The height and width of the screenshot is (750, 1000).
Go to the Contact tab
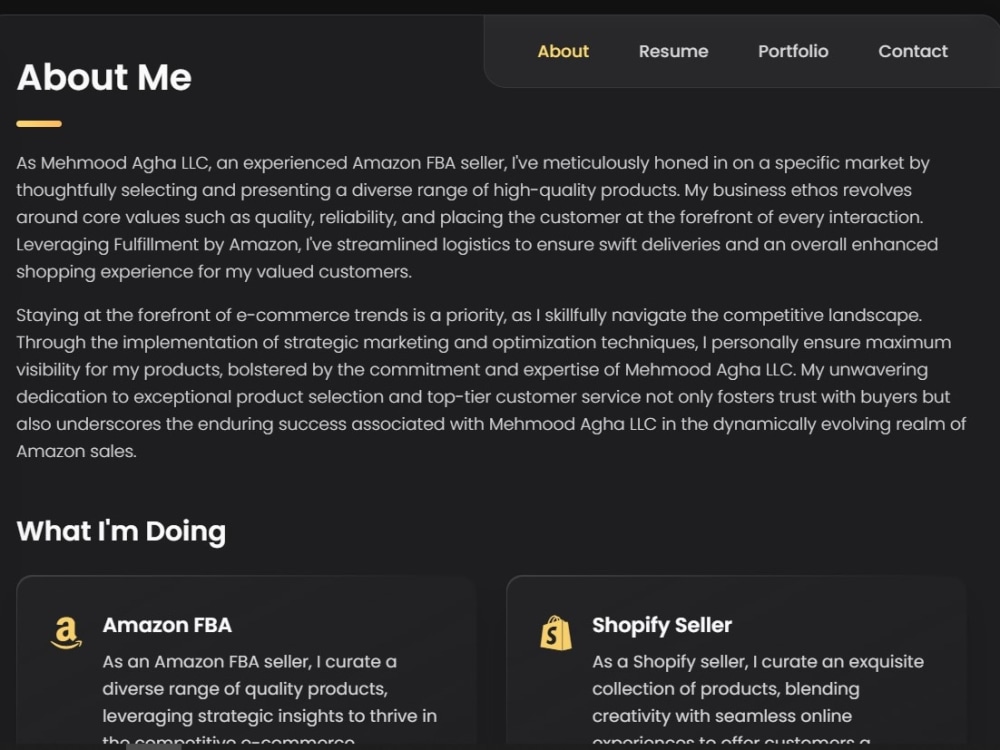pyautogui.click(x=913, y=51)
